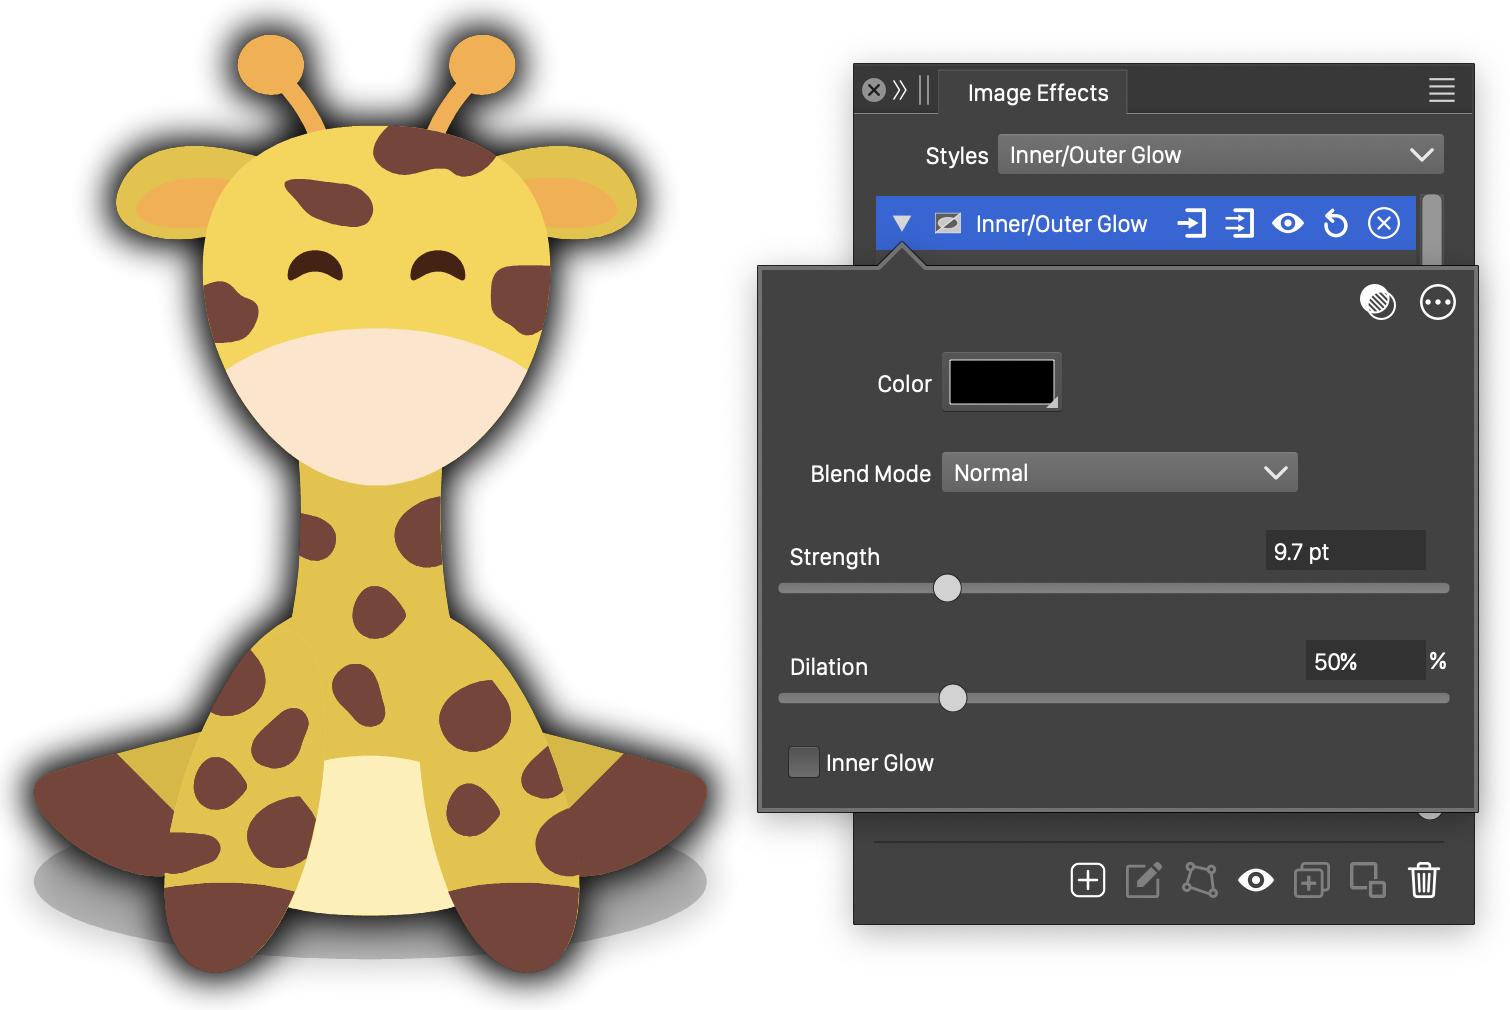Toggle effect visibility eye in Inner/Outer Glow row
This screenshot has height=1010, width=1510.
pyautogui.click(x=1287, y=223)
